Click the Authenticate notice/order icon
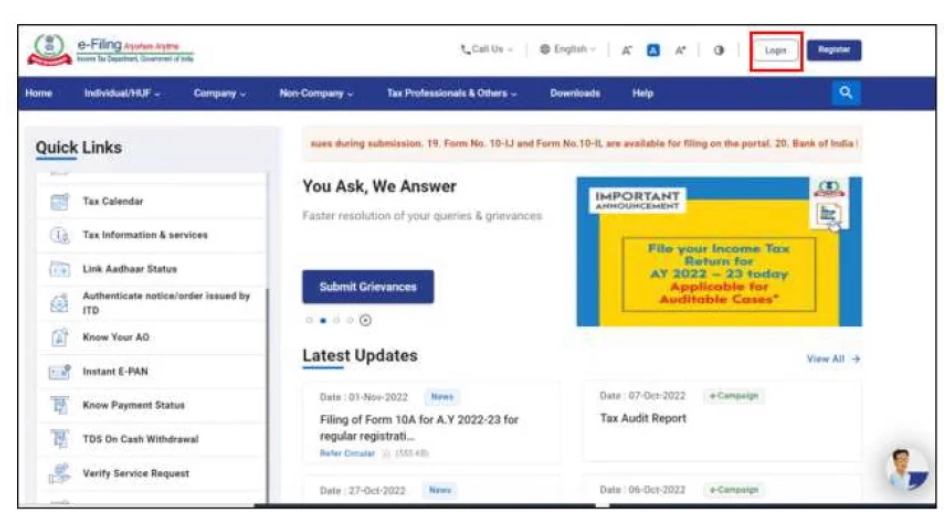The width and height of the screenshot is (952, 530). click(60, 302)
